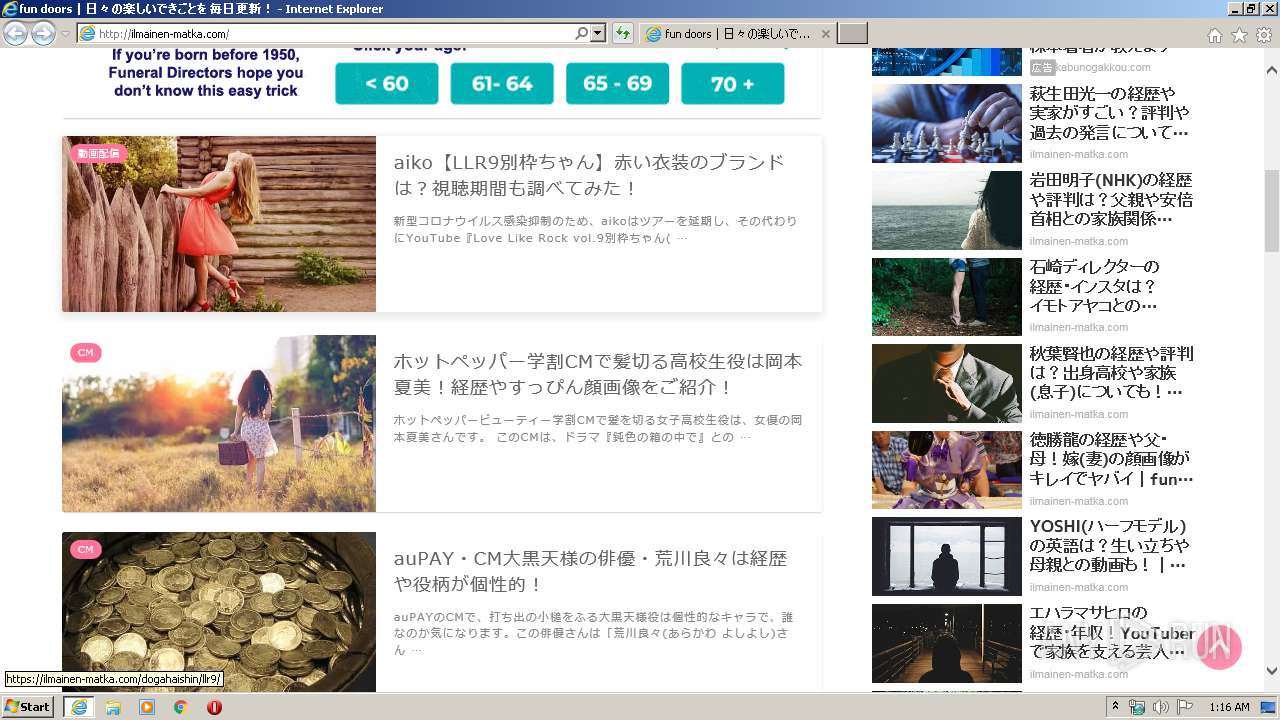Open sidebar link エハラマサヒロの経歴
Viewport: 1280px width, 720px height.
coord(1112,632)
